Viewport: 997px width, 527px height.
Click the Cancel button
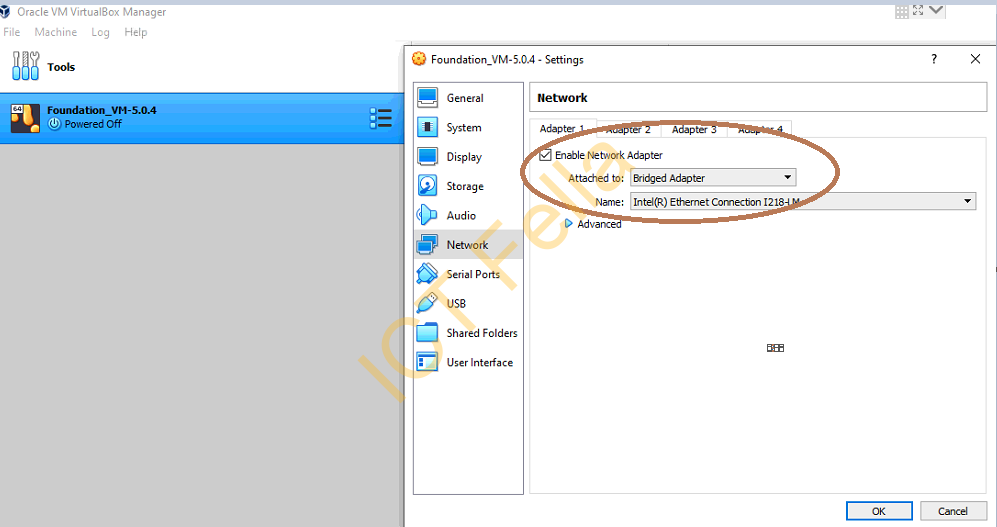tap(952, 511)
